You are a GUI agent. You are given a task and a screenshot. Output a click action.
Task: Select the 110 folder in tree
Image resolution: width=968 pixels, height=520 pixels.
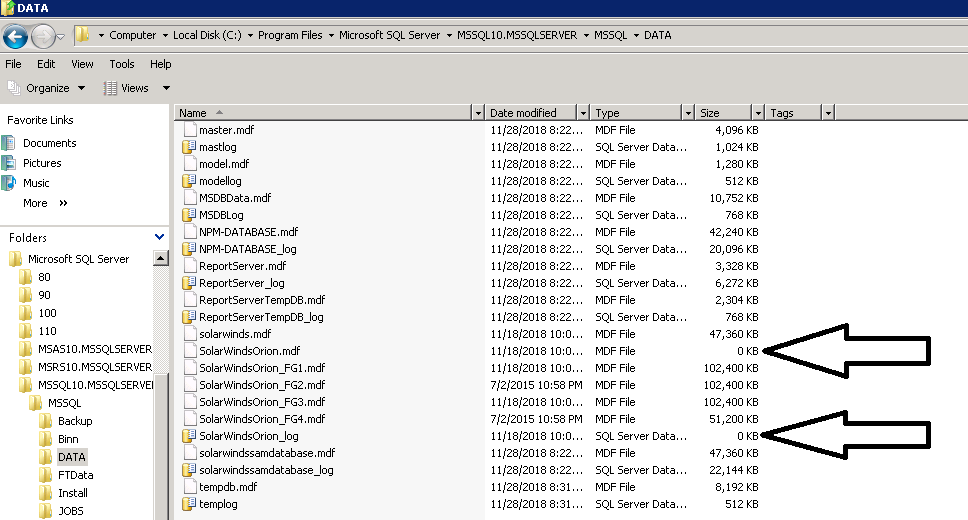47,331
